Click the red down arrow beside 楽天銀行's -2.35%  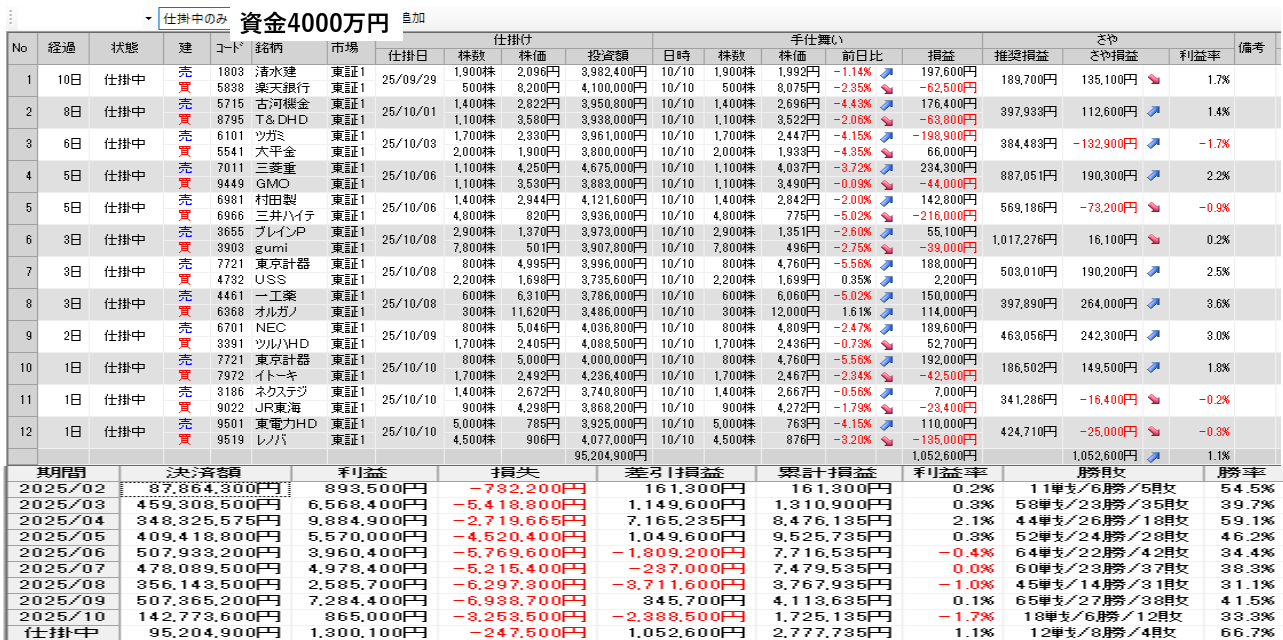coord(885,88)
